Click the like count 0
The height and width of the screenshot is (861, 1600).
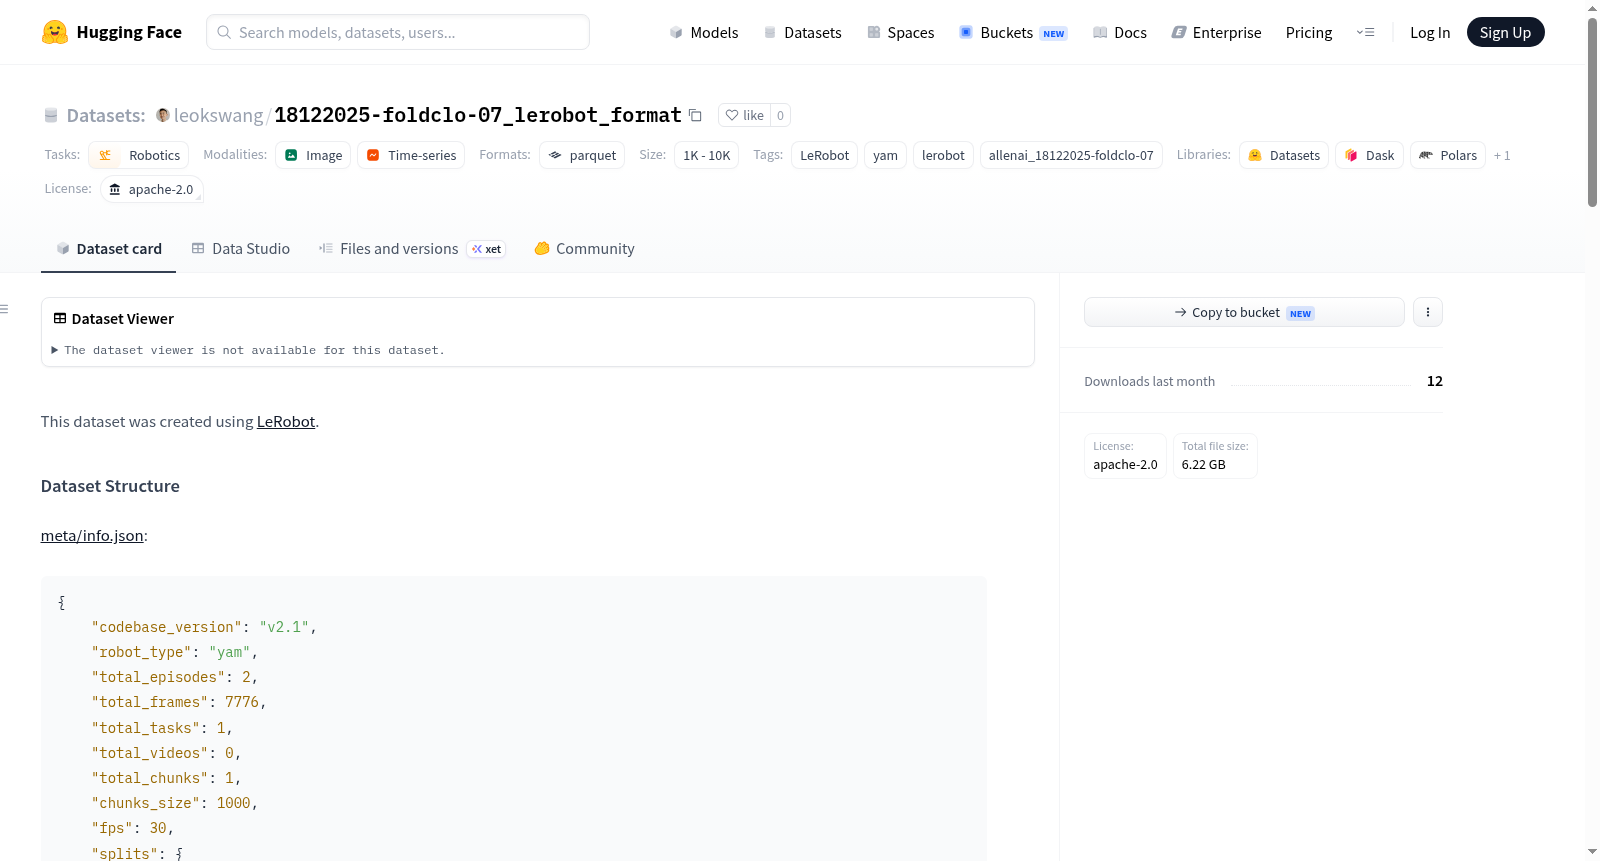pos(780,115)
